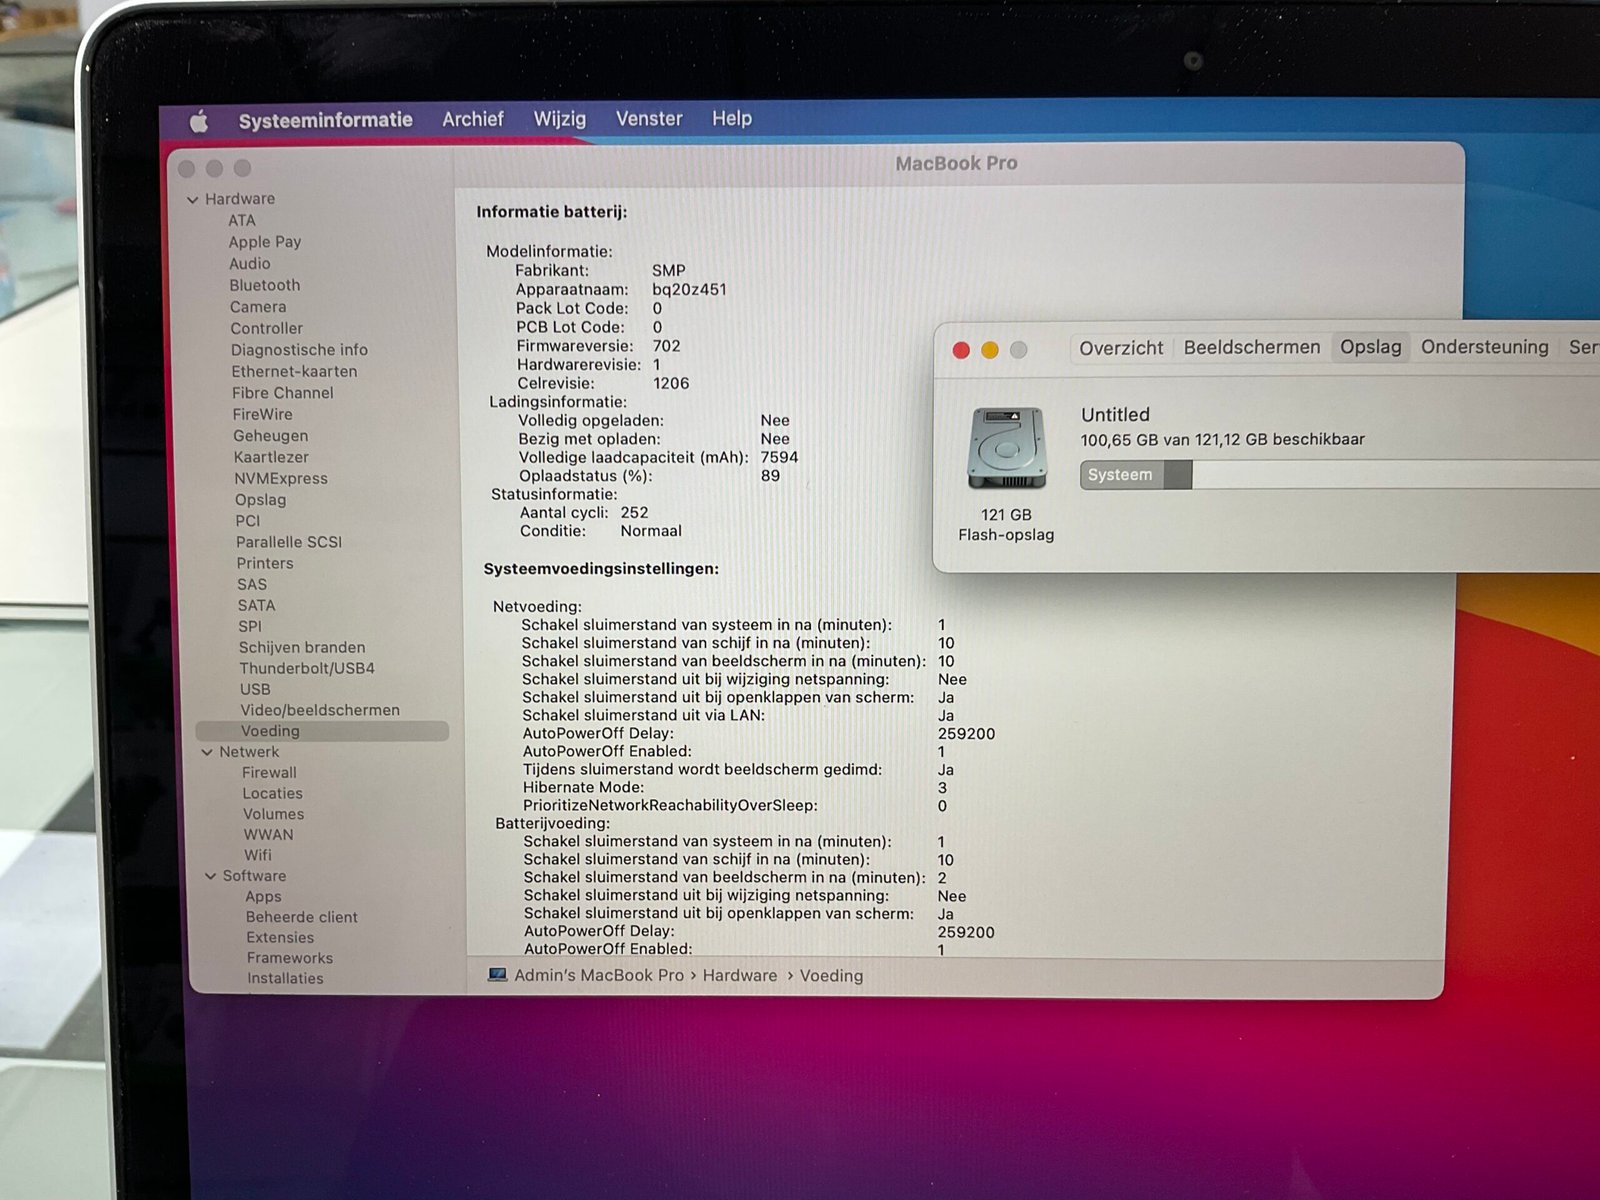Select FireWire in the sidebar
Viewport: 1600px width, 1200px height.
pyautogui.click(x=263, y=414)
